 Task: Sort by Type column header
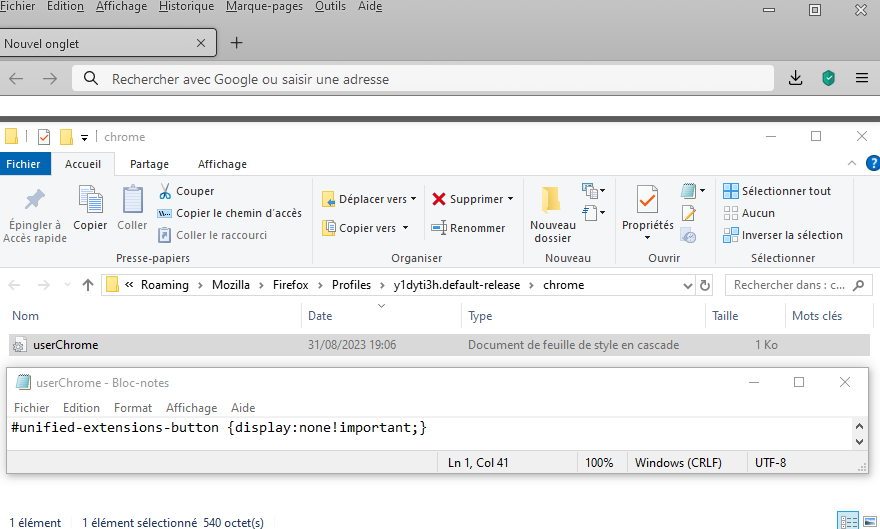click(480, 316)
